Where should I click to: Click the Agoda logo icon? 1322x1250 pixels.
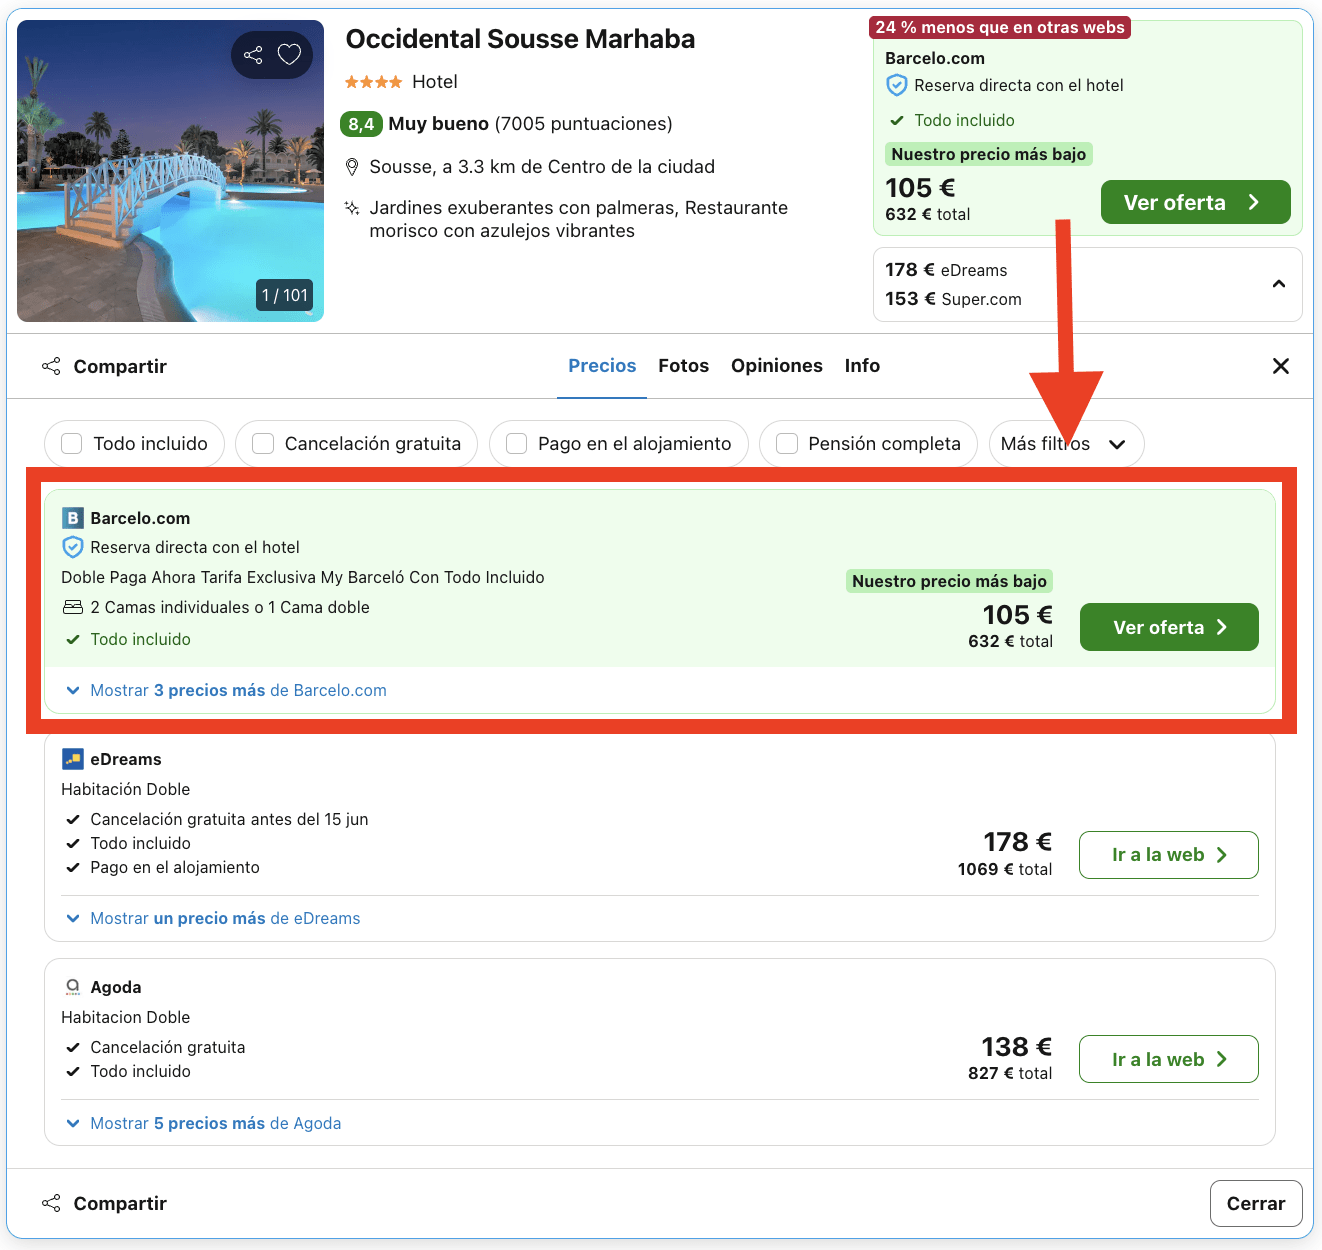pyautogui.click(x=72, y=987)
